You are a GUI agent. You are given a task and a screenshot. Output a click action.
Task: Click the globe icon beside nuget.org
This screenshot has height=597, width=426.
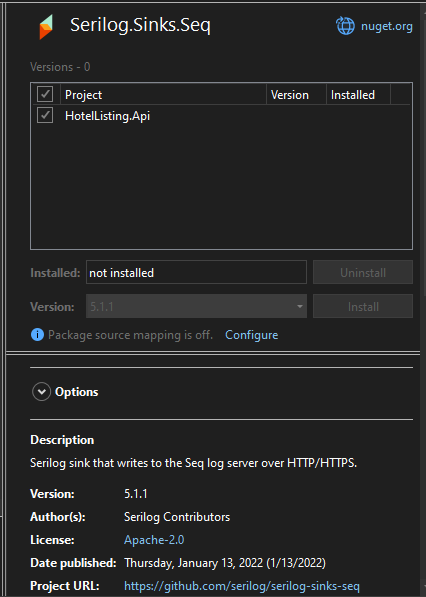click(x=345, y=26)
